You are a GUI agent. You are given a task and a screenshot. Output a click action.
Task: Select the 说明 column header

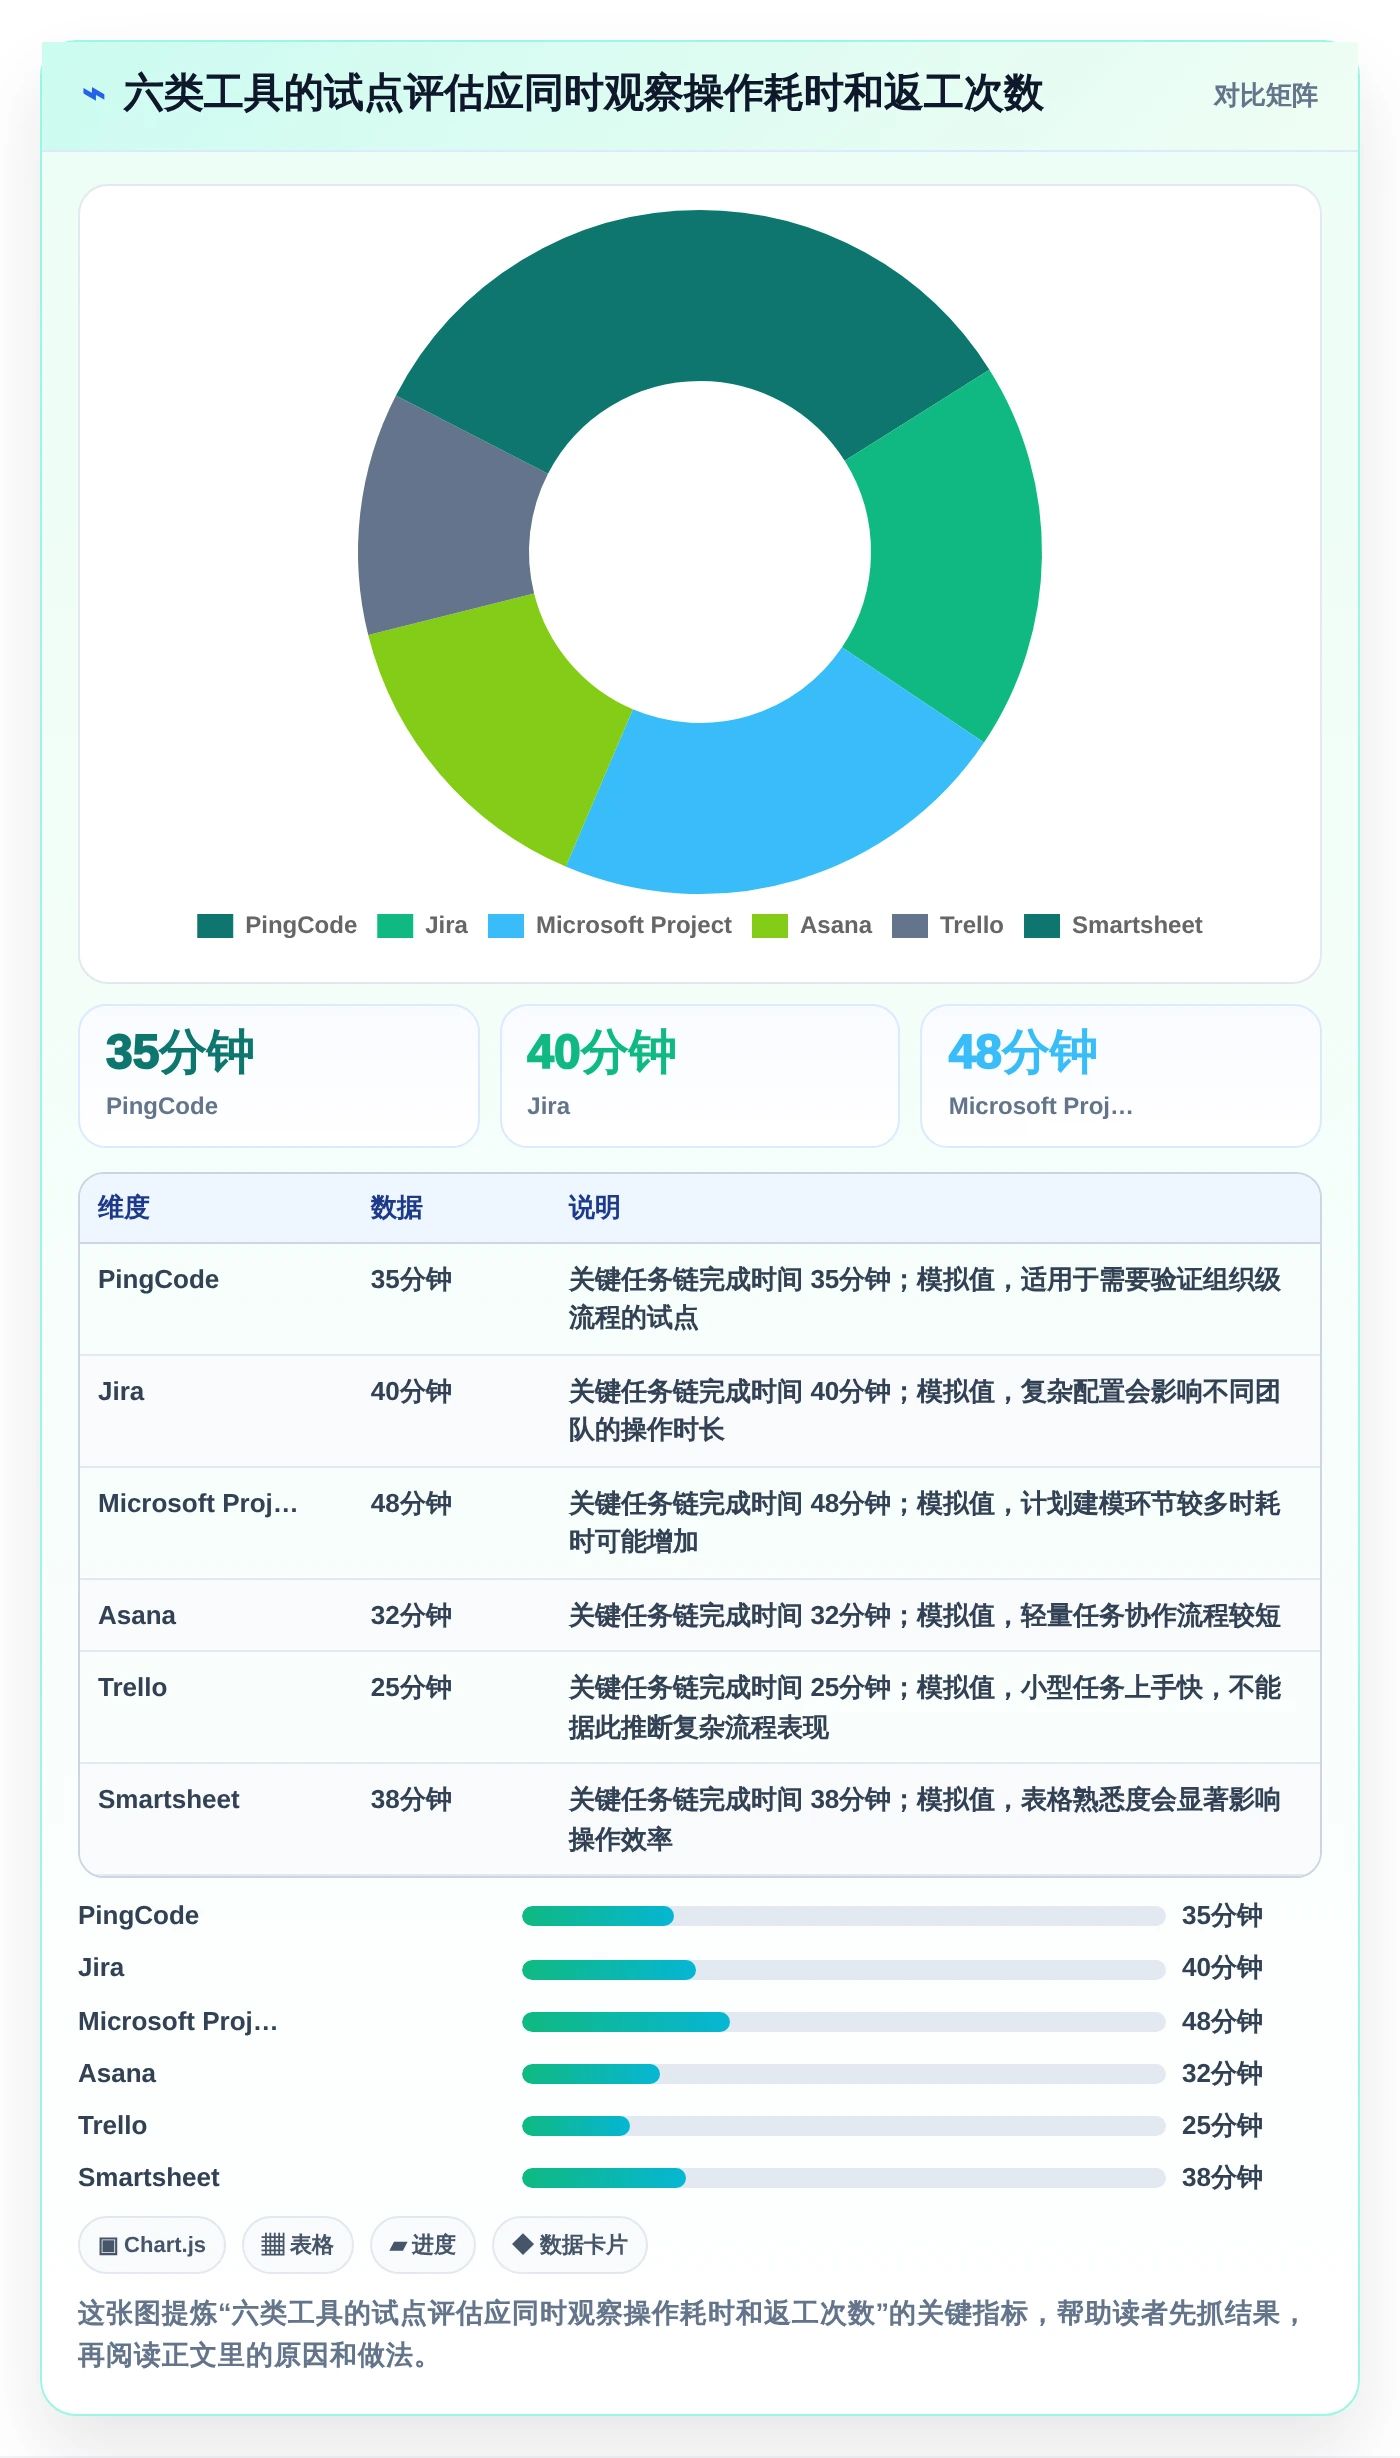pos(595,1208)
